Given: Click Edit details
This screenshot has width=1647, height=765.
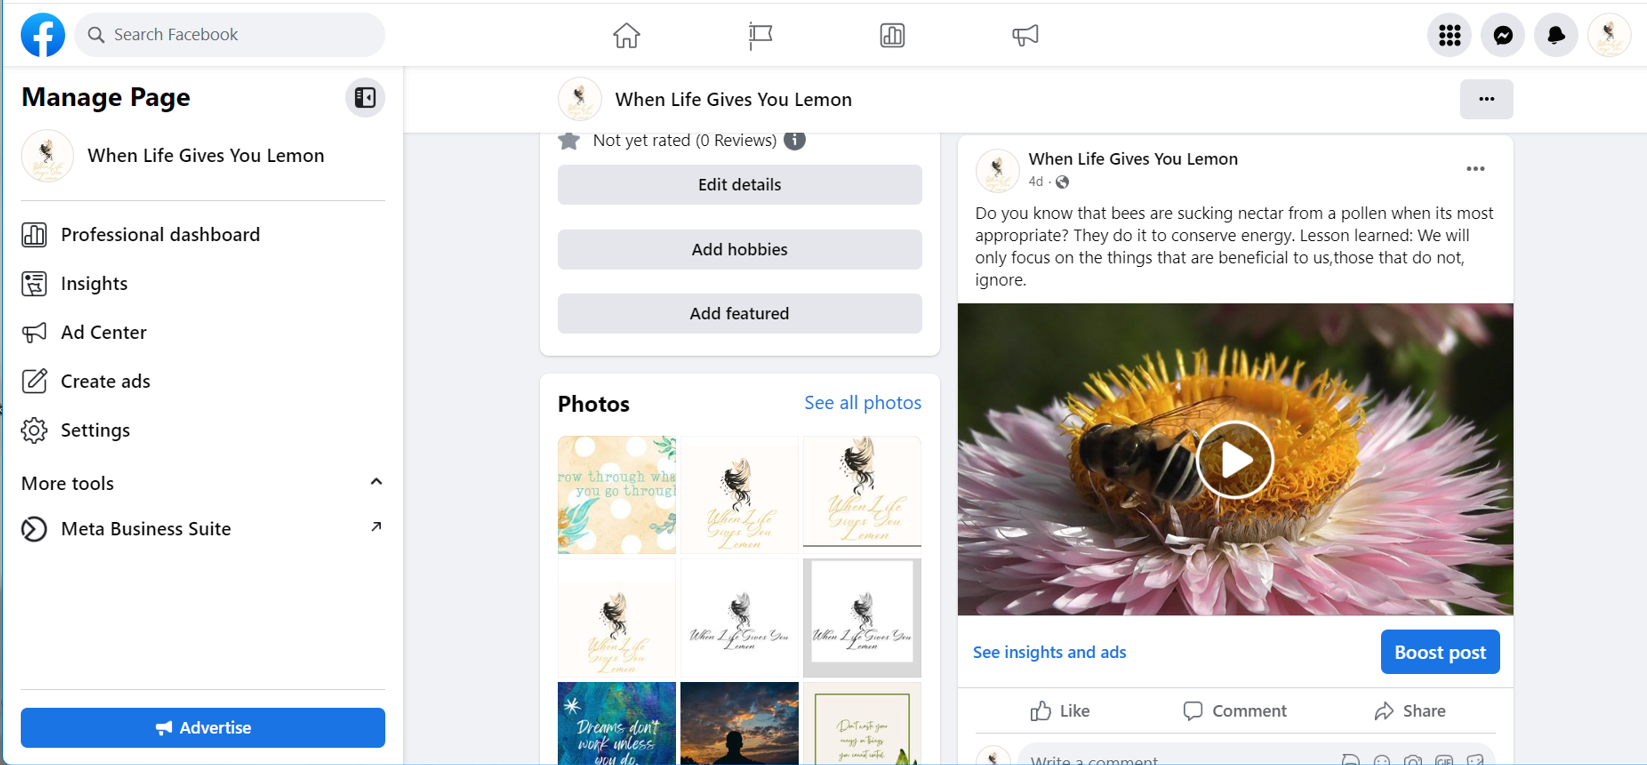Looking at the screenshot, I should (x=740, y=185).
